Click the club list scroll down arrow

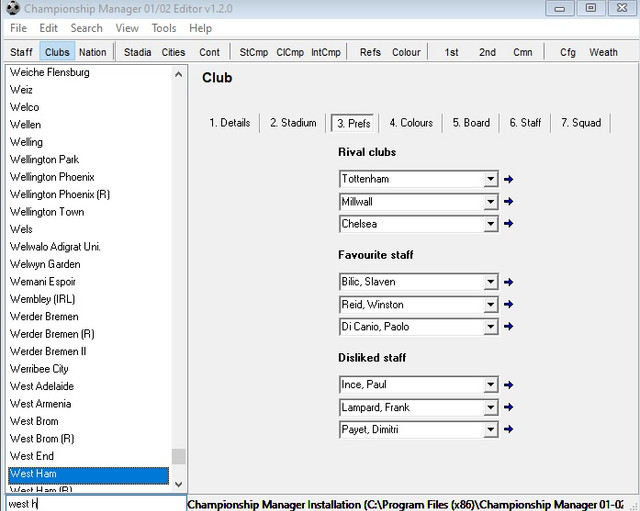pos(178,484)
